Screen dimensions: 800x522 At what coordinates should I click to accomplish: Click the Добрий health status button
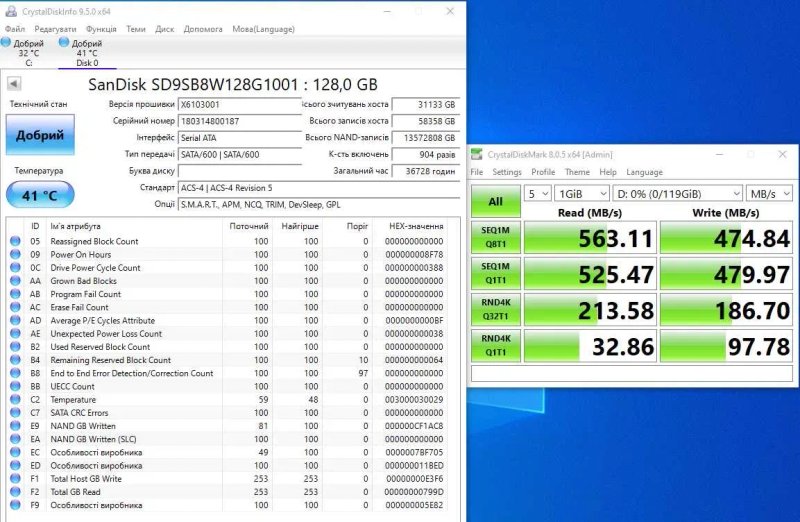(x=40, y=135)
